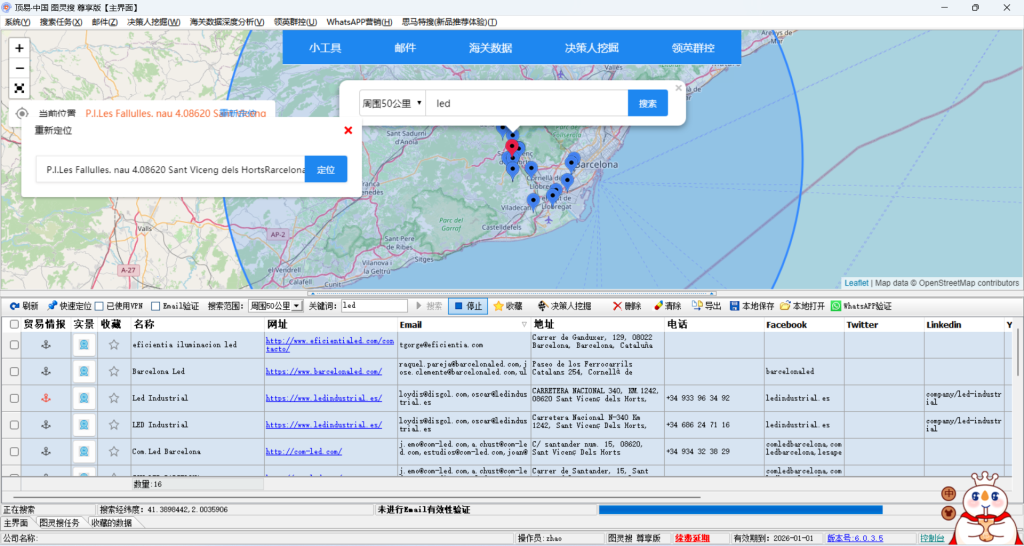Click the 停止 stop button in toolbar
This screenshot has width=1024, height=546.
pos(468,306)
